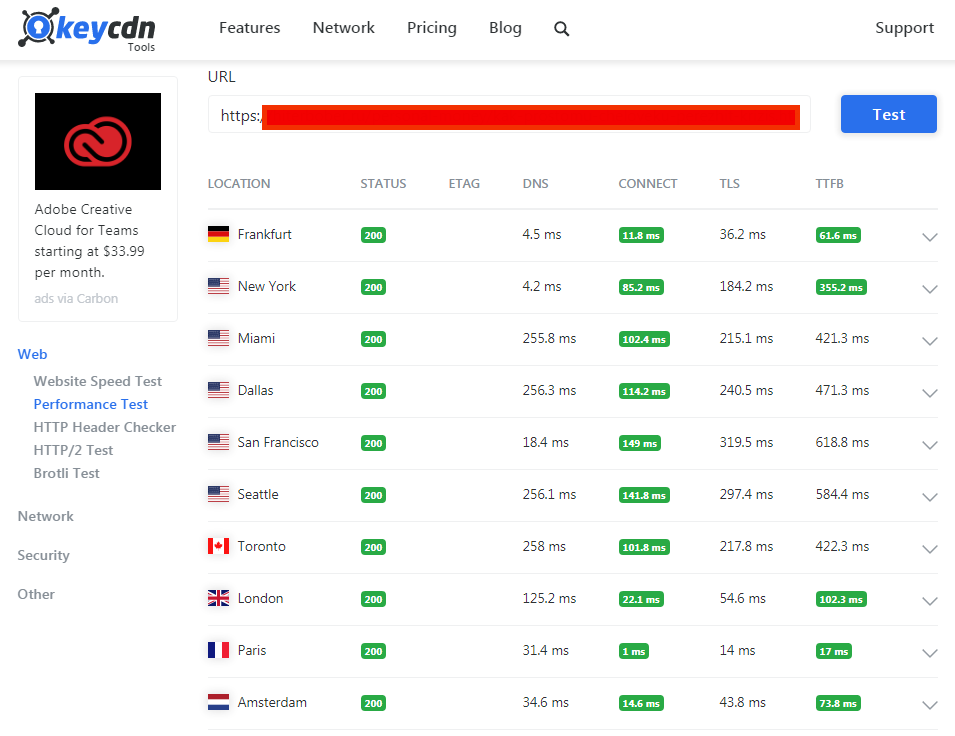Click the LOCATION column header

click(x=239, y=184)
